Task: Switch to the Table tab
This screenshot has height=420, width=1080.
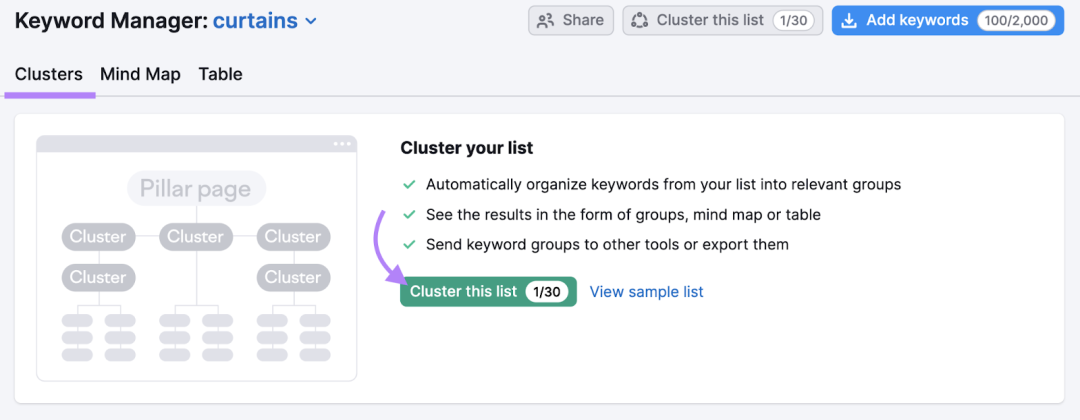Action: tap(220, 74)
